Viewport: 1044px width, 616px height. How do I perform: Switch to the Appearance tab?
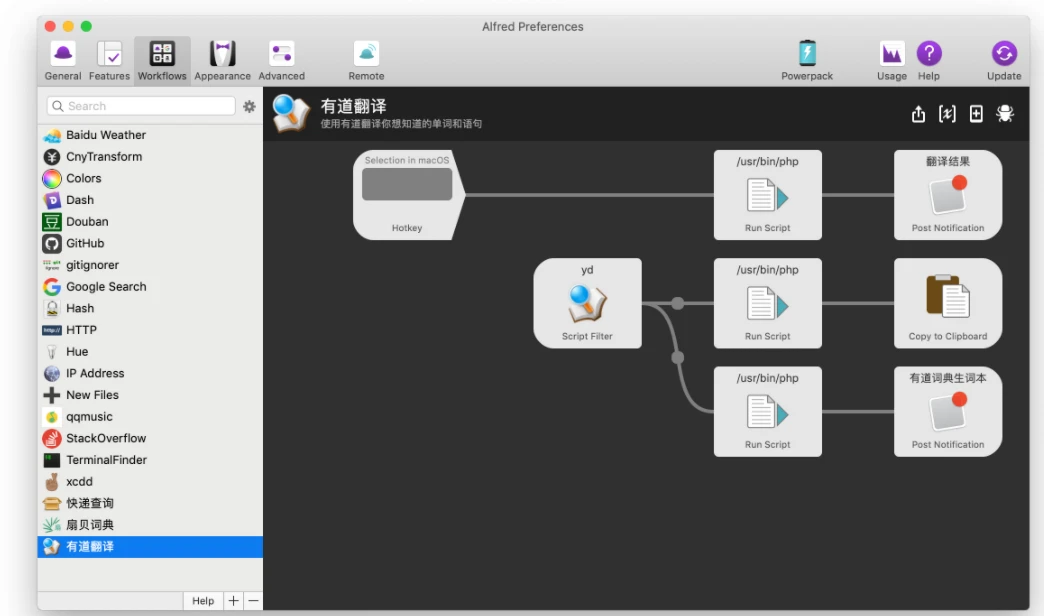pos(222,61)
